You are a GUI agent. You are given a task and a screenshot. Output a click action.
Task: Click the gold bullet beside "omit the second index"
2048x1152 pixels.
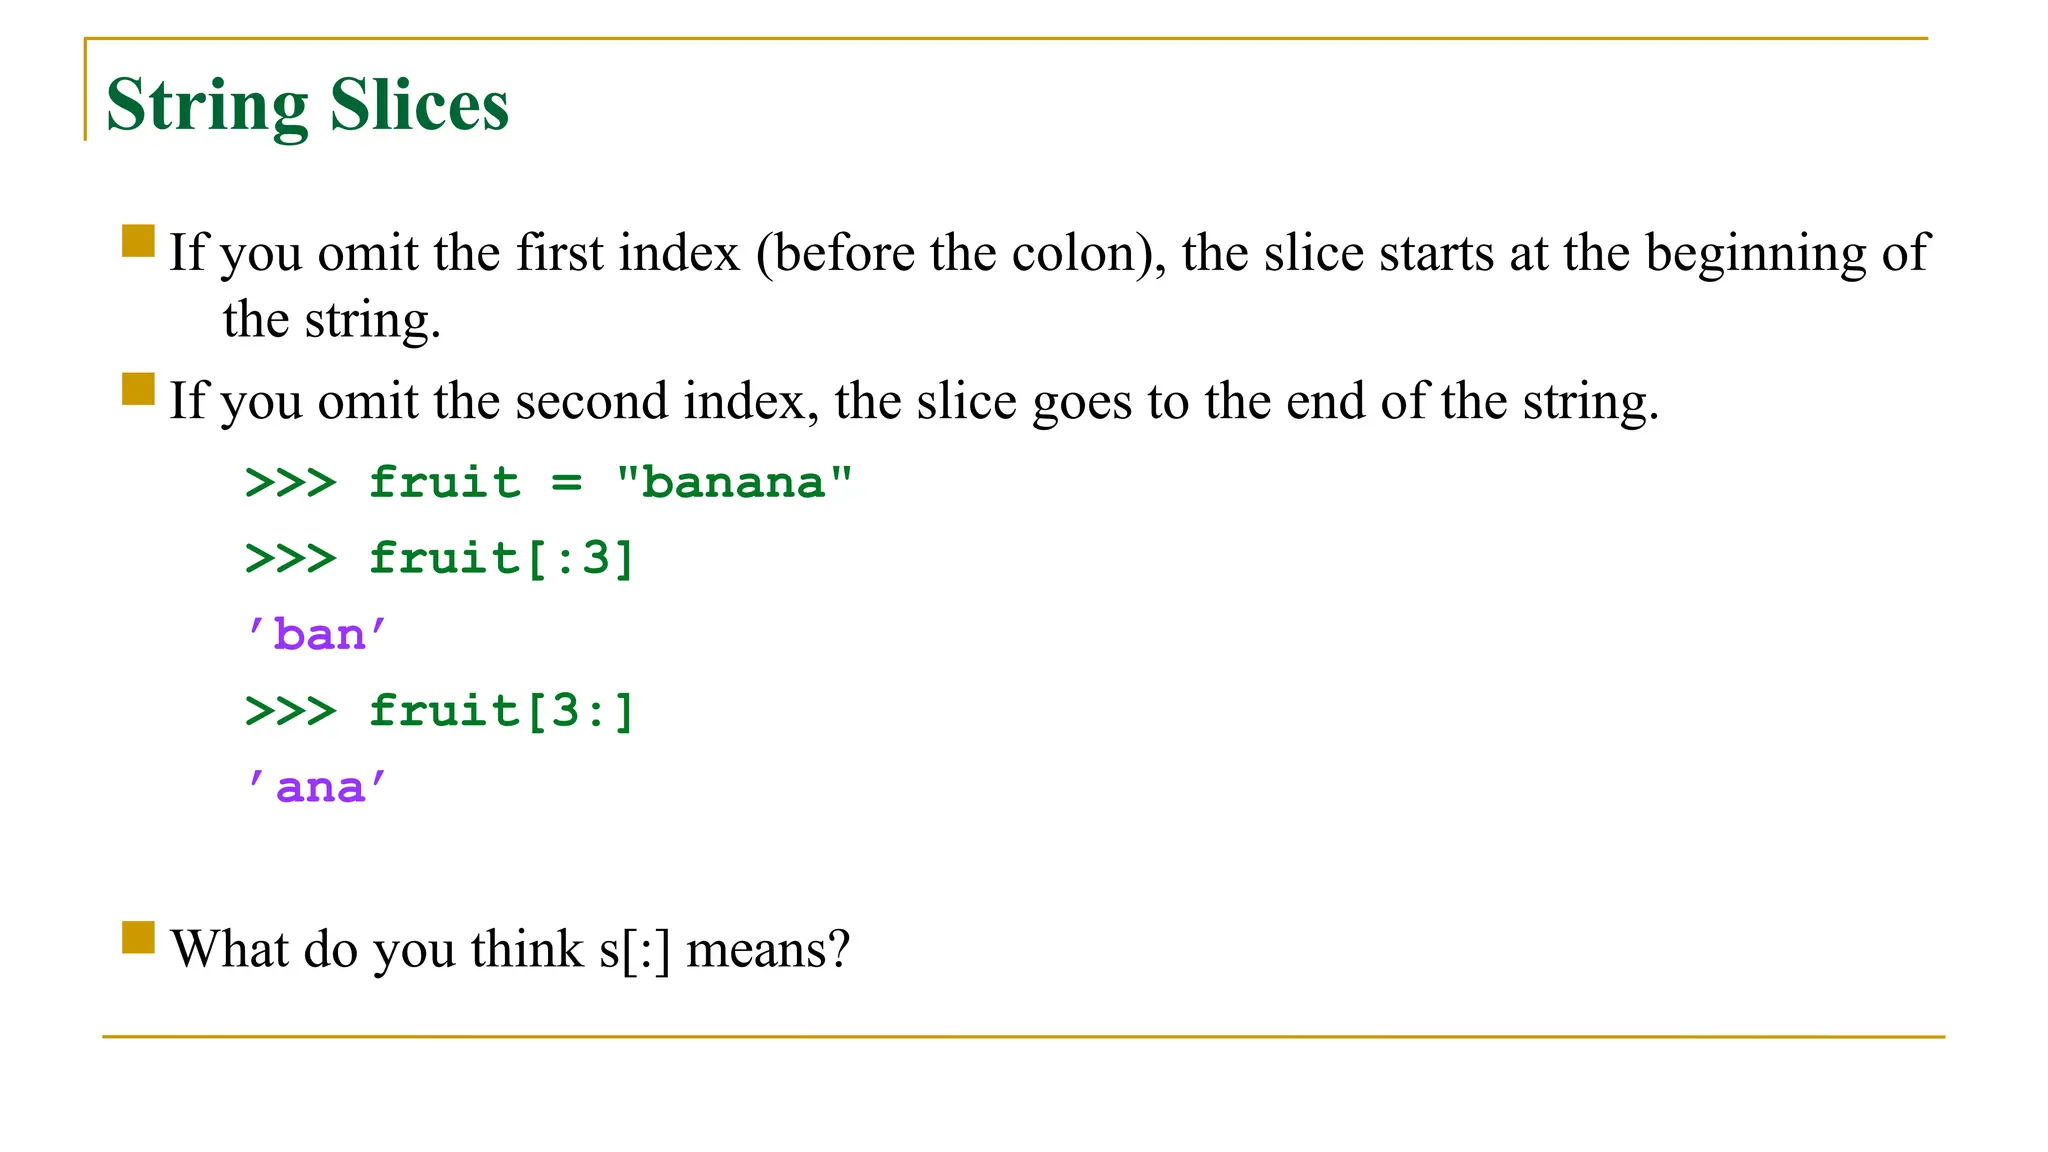point(138,389)
